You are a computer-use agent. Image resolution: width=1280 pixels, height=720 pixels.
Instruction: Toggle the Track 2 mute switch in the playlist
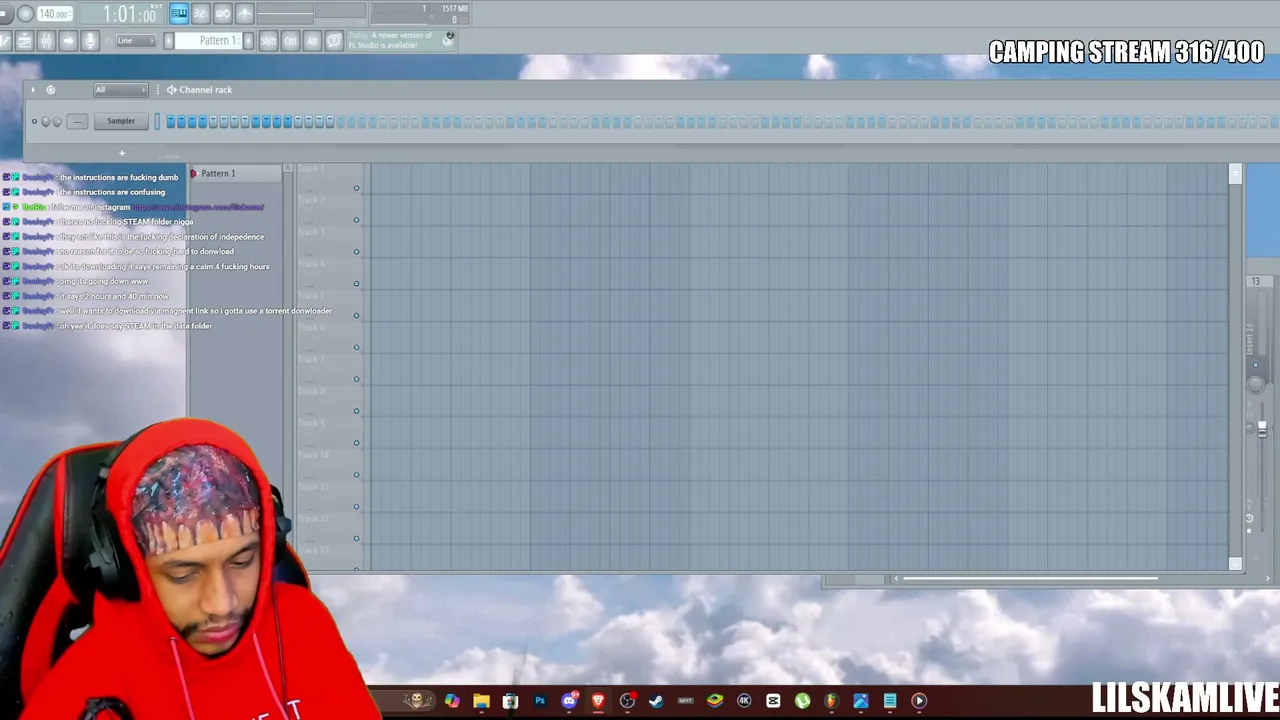point(356,220)
